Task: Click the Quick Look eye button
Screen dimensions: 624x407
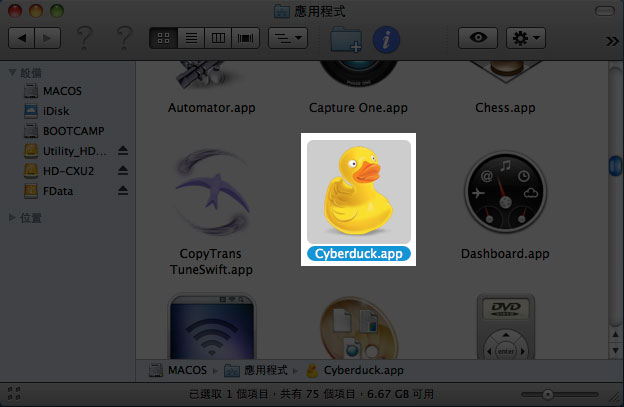Action: (478, 38)
